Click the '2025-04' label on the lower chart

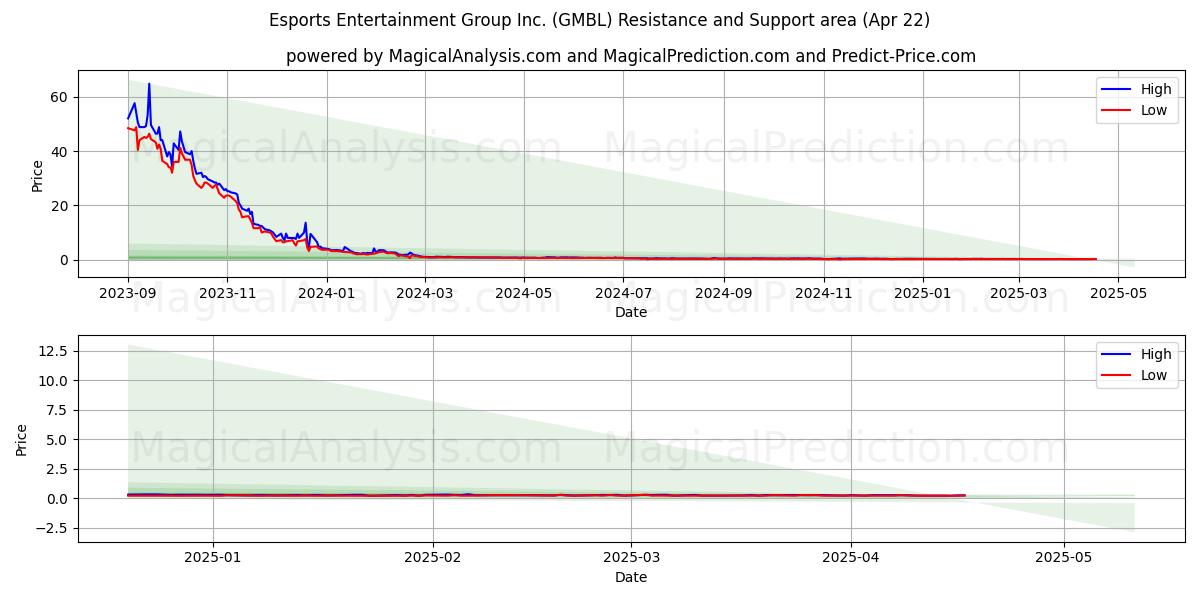pyautogui.click(x=851, y=558)
